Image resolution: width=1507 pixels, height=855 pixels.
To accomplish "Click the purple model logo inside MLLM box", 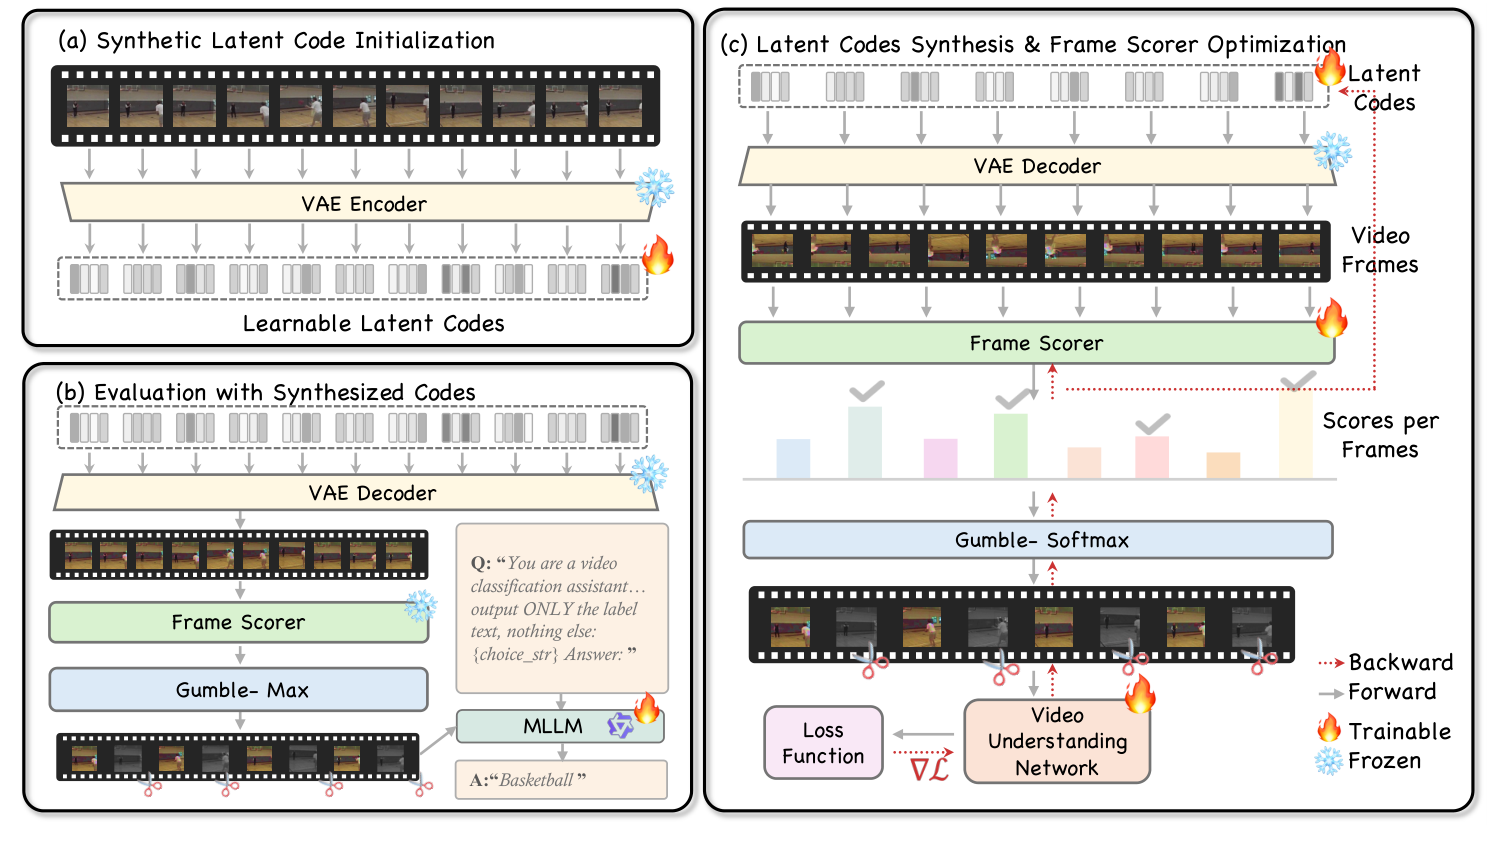I will 620,726.
